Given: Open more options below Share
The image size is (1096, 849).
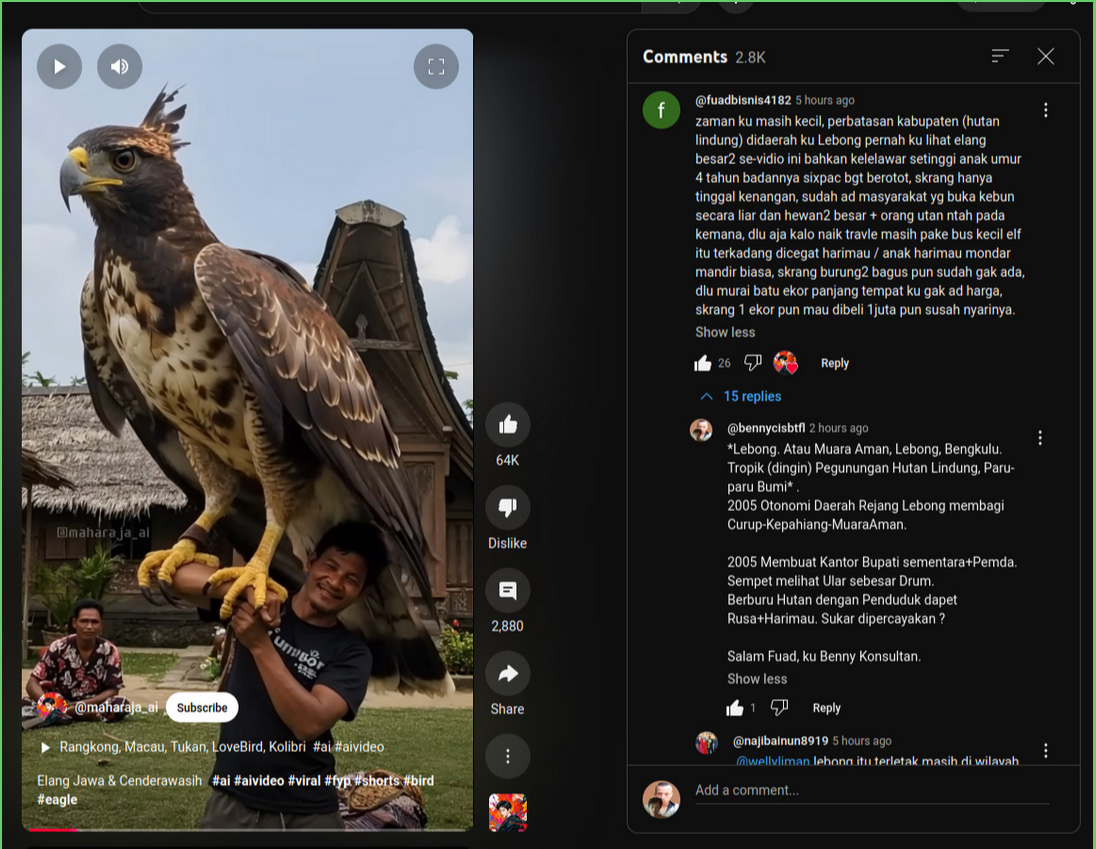Looking at the screenshot, I should tap(507, 756).
